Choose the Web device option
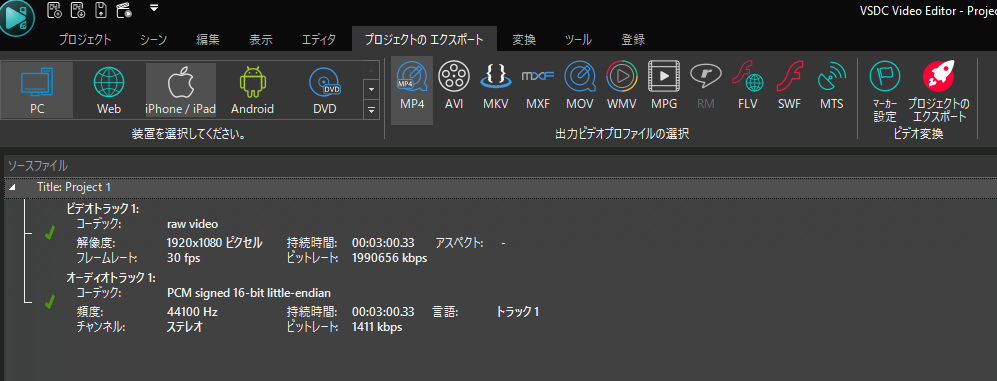 click(x=109, y=90)
